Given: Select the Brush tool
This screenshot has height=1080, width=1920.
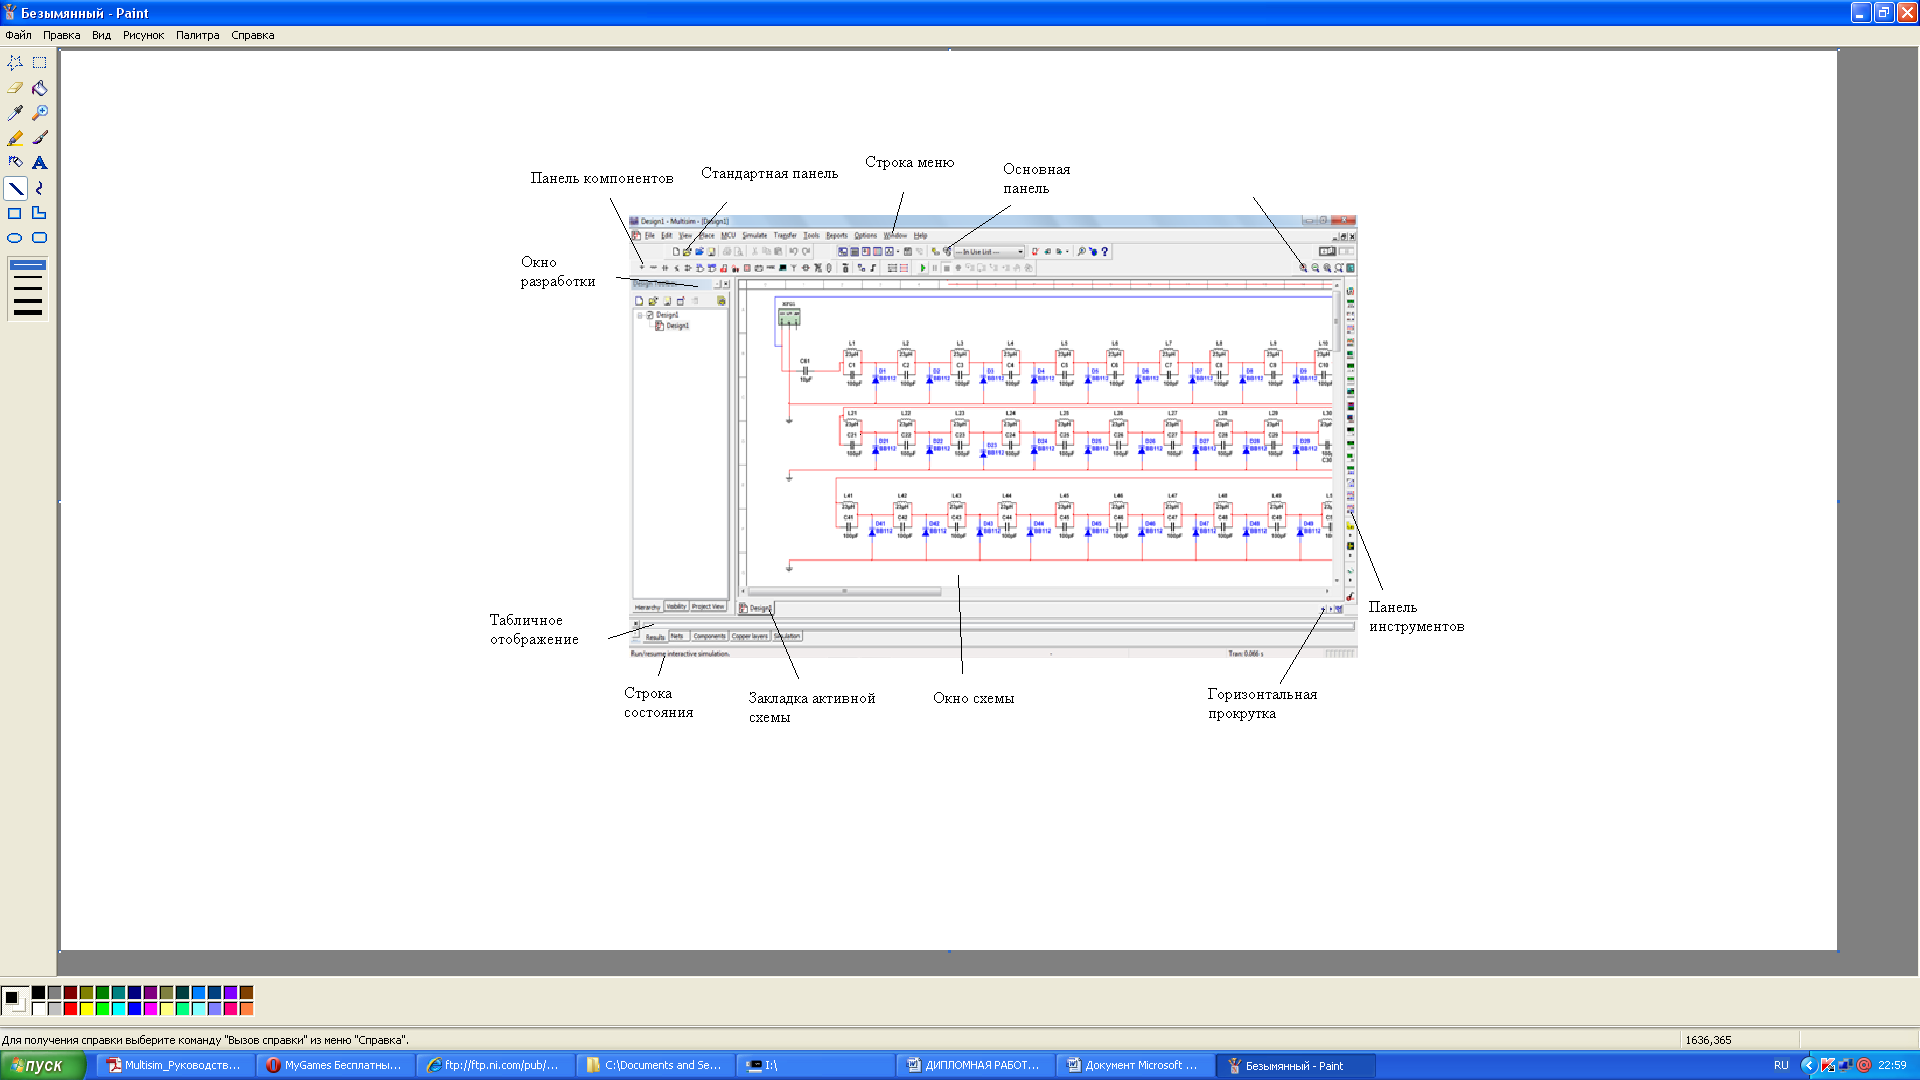Looking at the screenshot, I should [40, 138].
